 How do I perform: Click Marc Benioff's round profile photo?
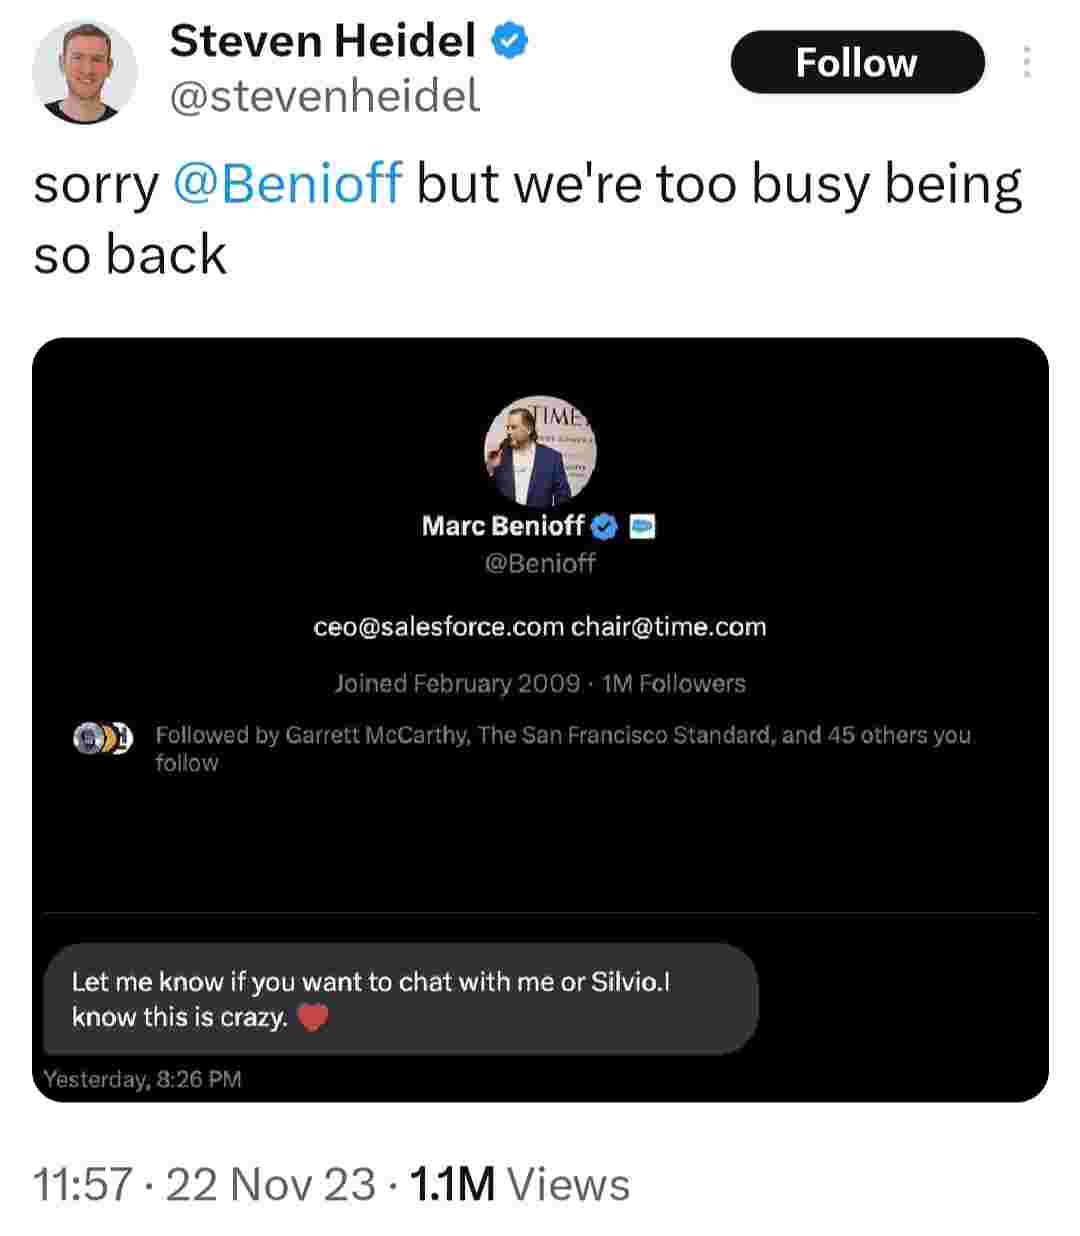540,448
